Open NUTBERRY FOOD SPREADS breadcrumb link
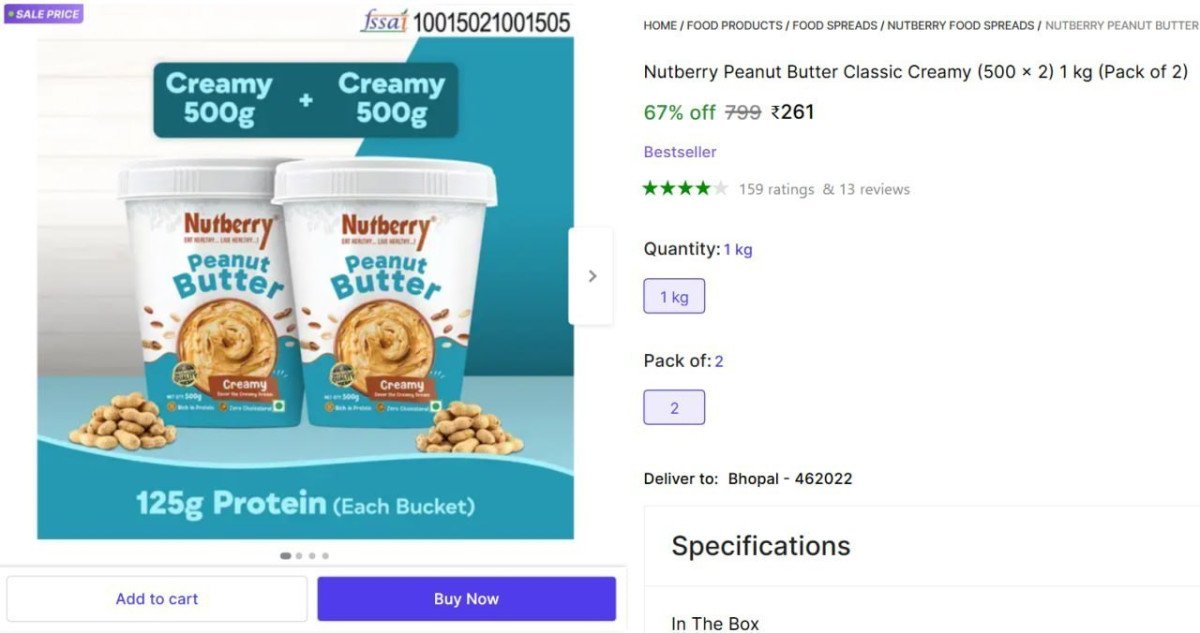The image size is (1200, 633). click(x=961, y=25)
